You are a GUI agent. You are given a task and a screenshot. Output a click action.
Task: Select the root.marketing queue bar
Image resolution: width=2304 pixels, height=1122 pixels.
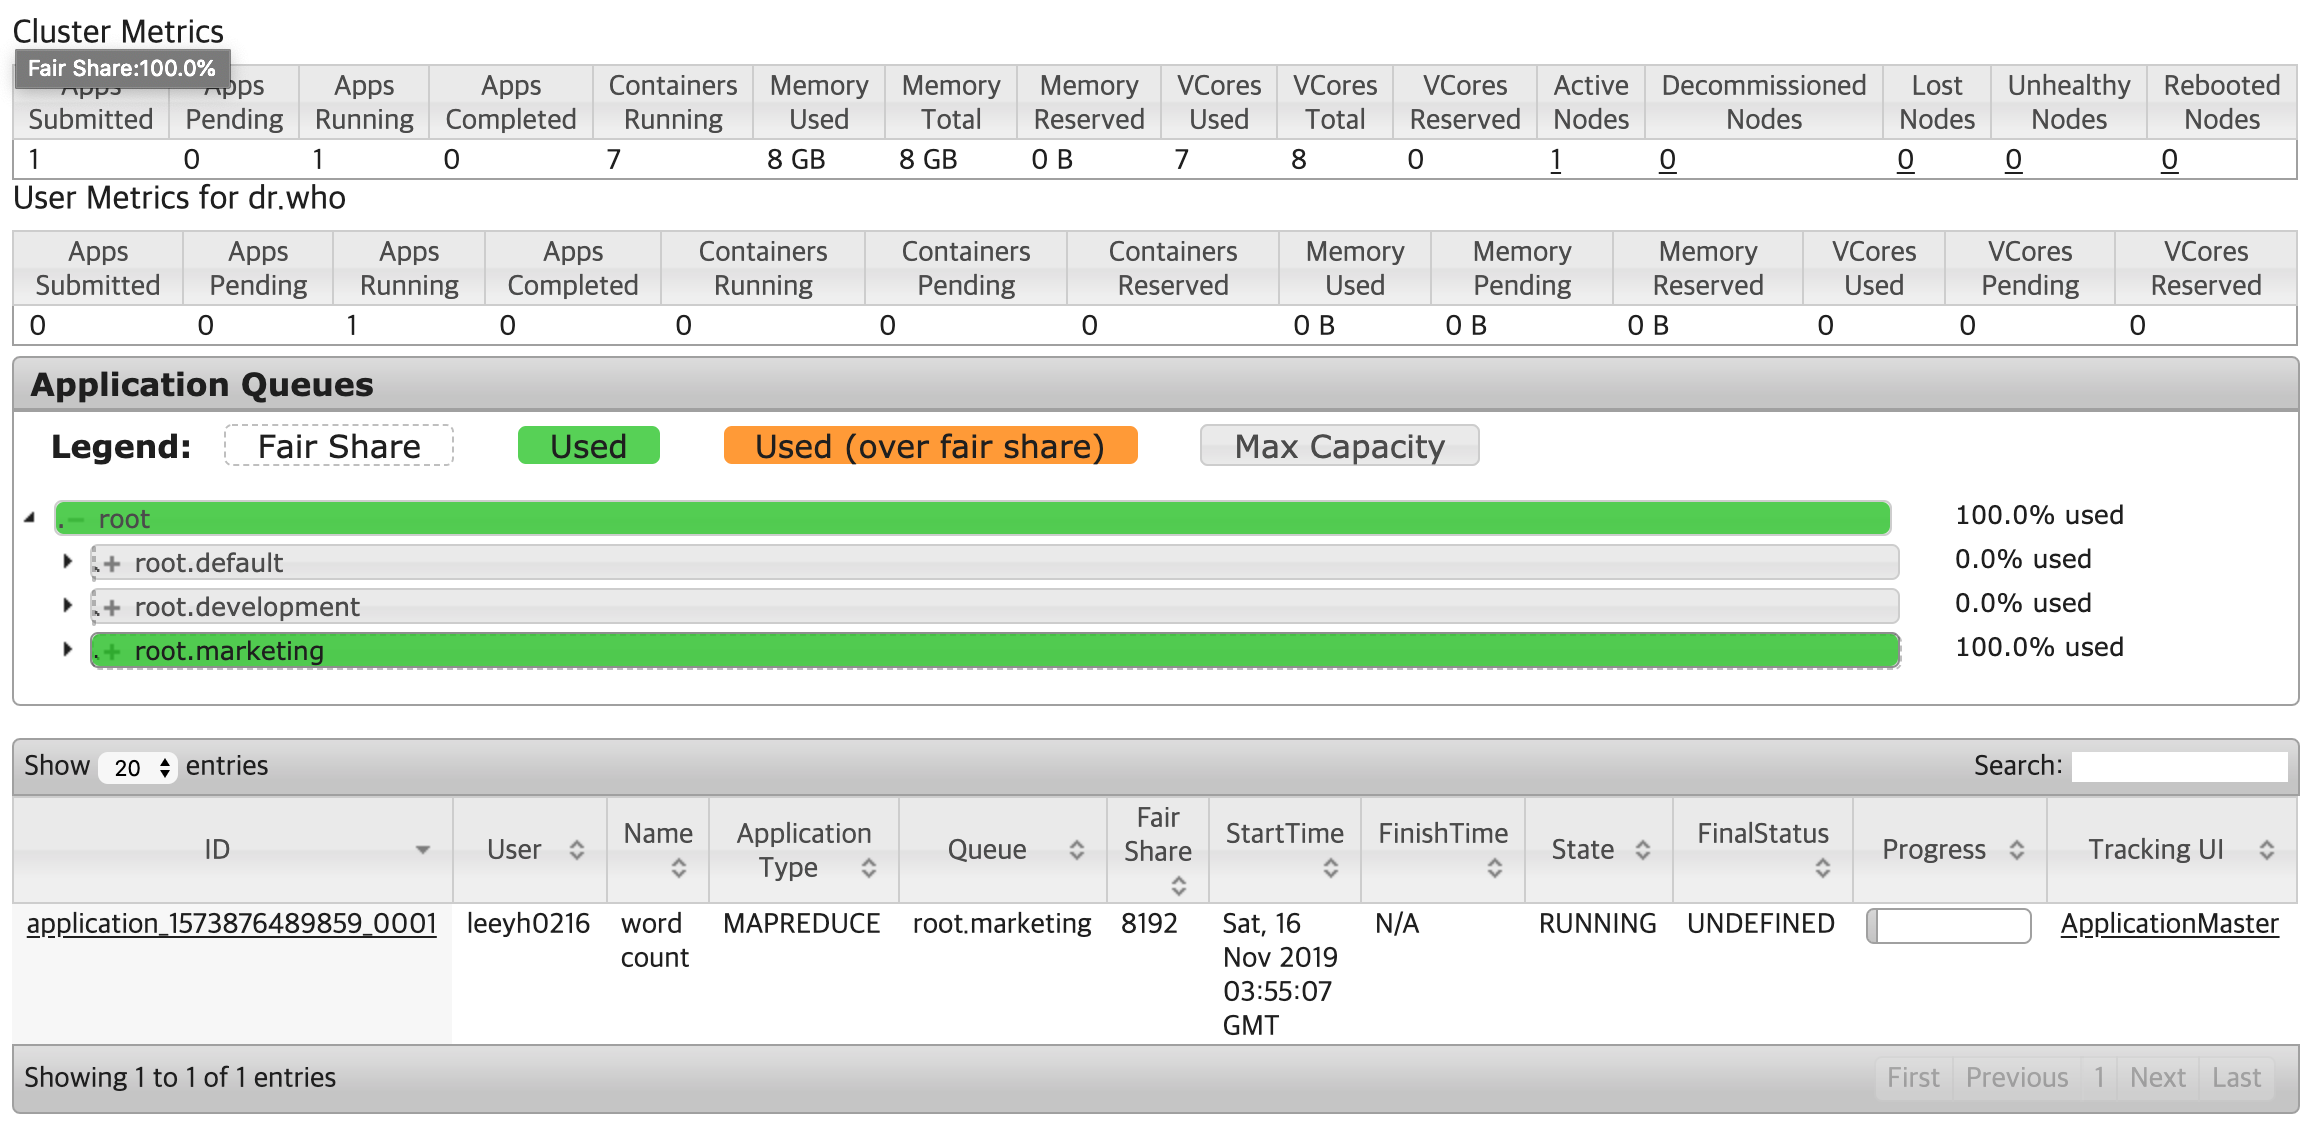coord(995,651)
